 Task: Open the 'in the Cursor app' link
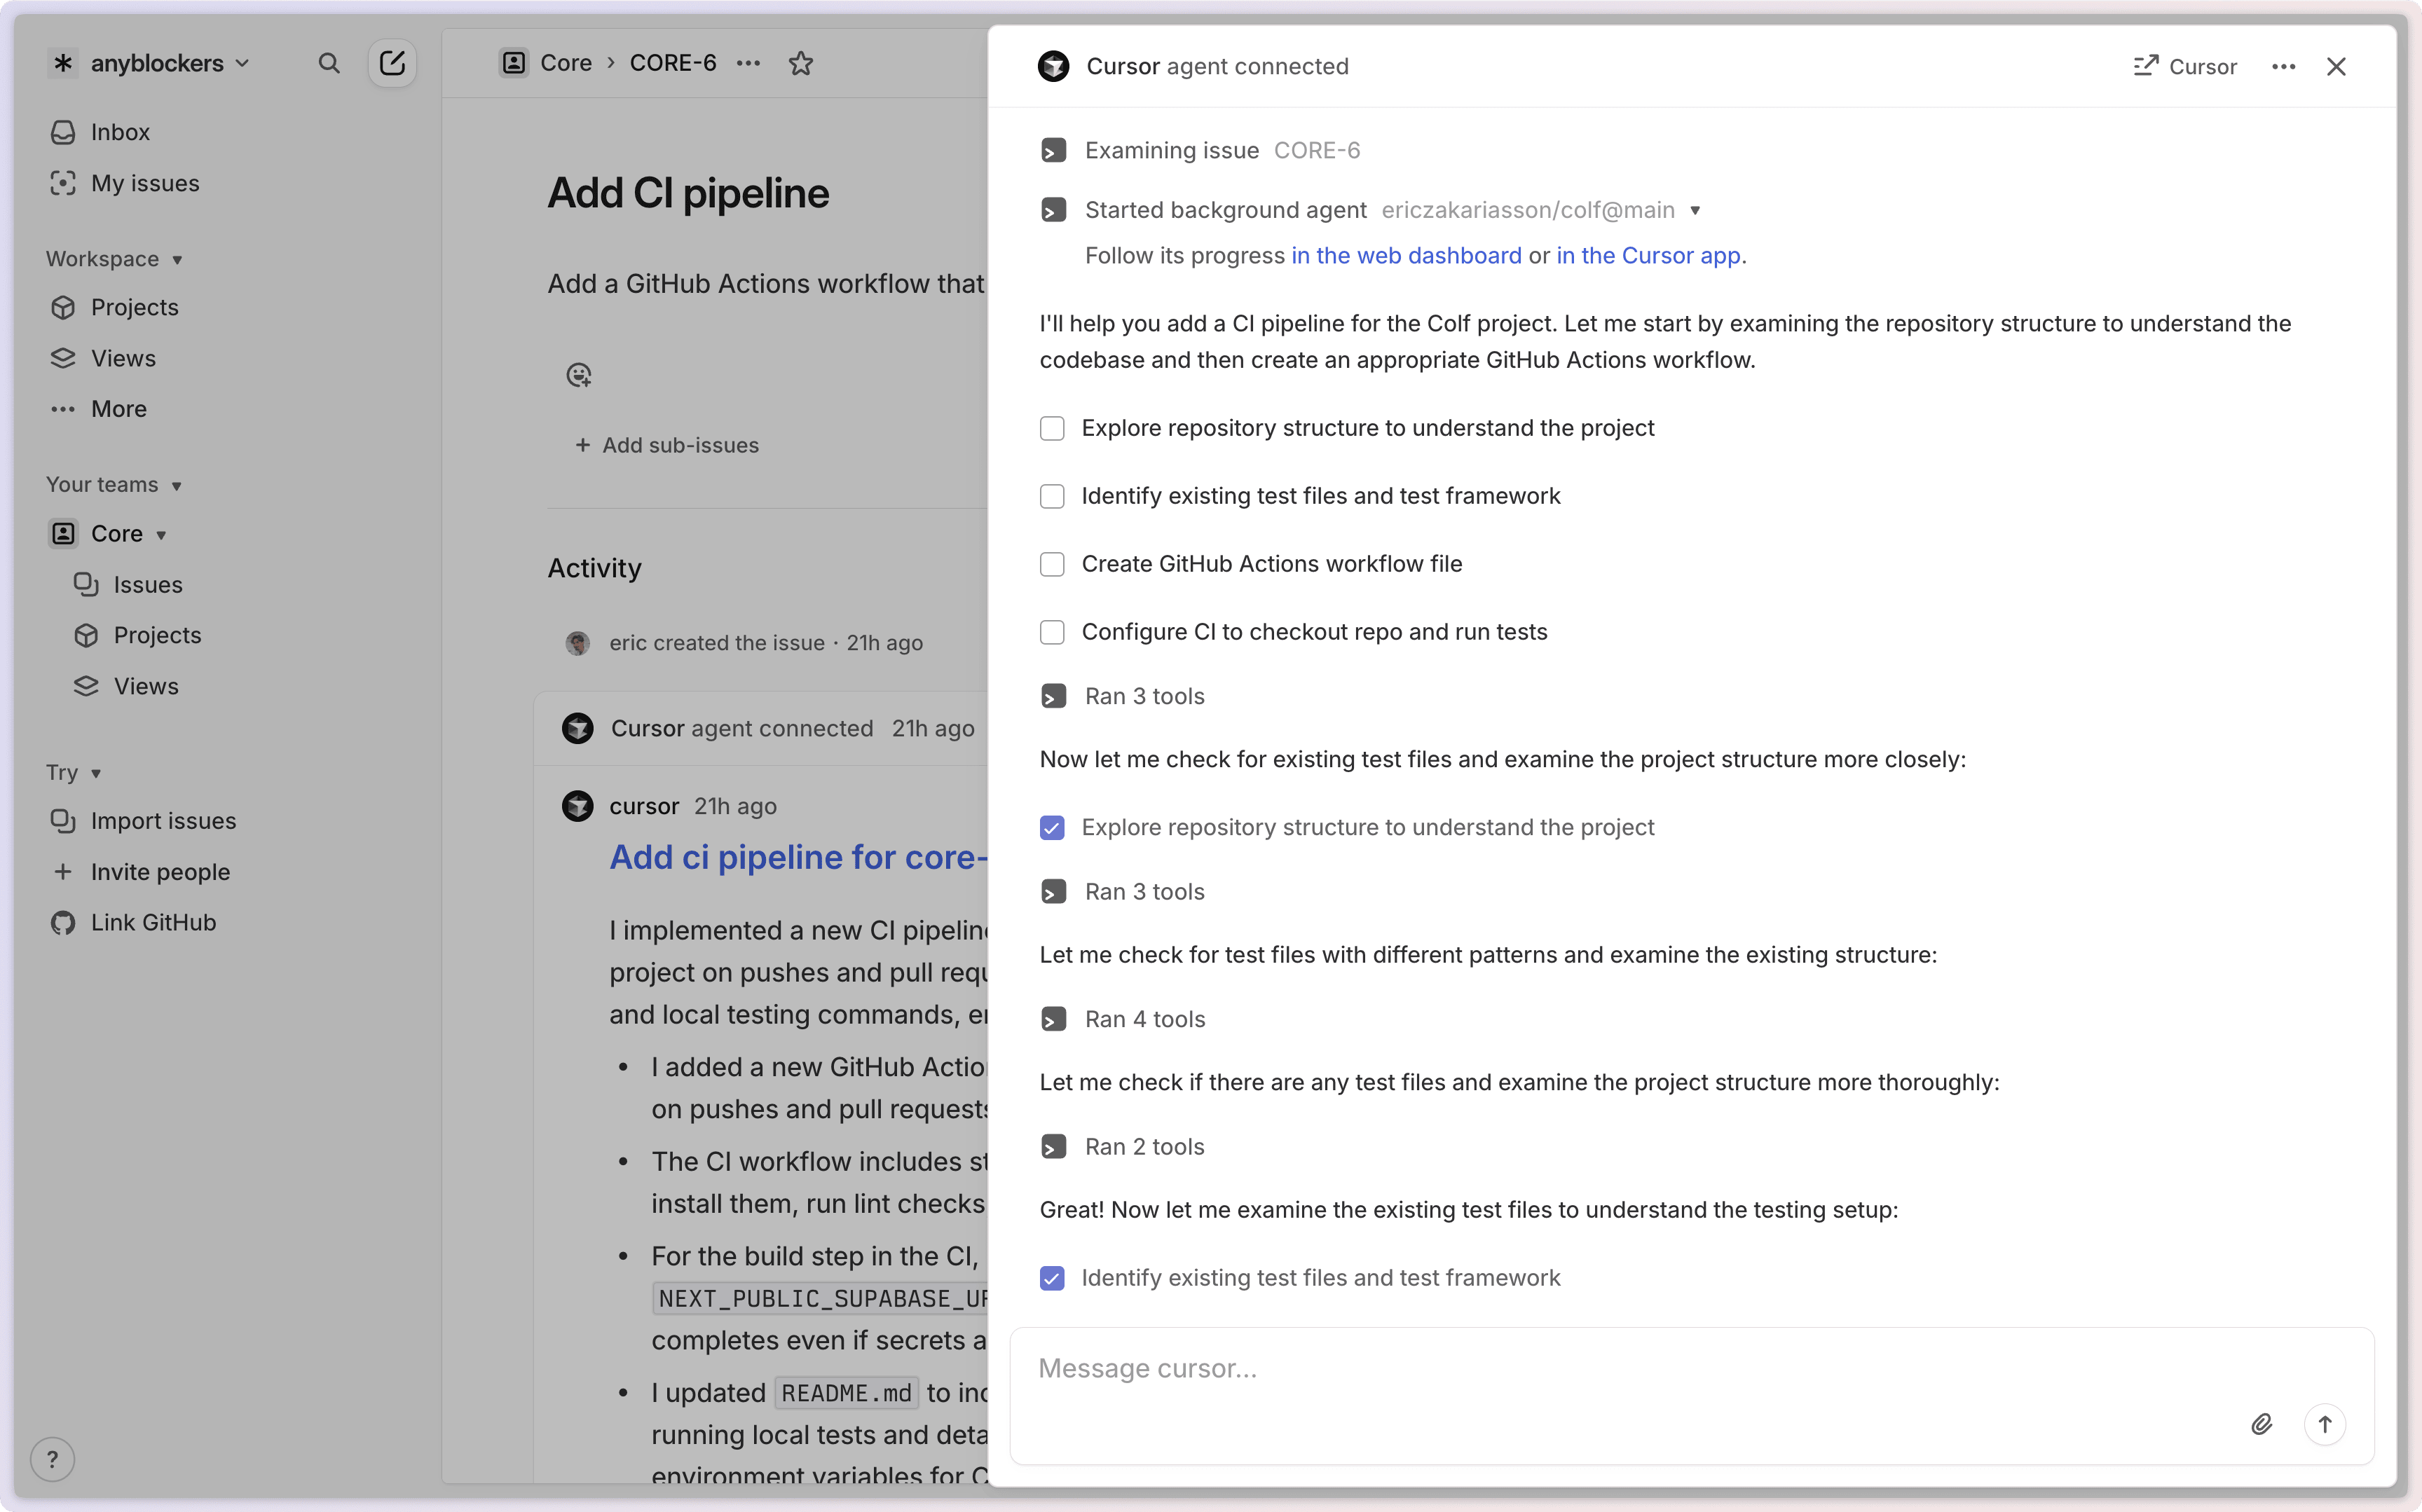click(1648, 255)
